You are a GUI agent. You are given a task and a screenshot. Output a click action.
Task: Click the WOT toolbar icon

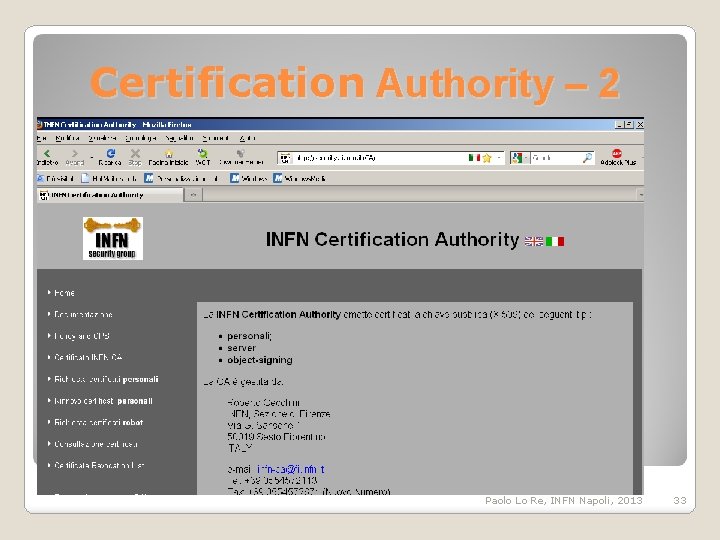pos(202,153)
